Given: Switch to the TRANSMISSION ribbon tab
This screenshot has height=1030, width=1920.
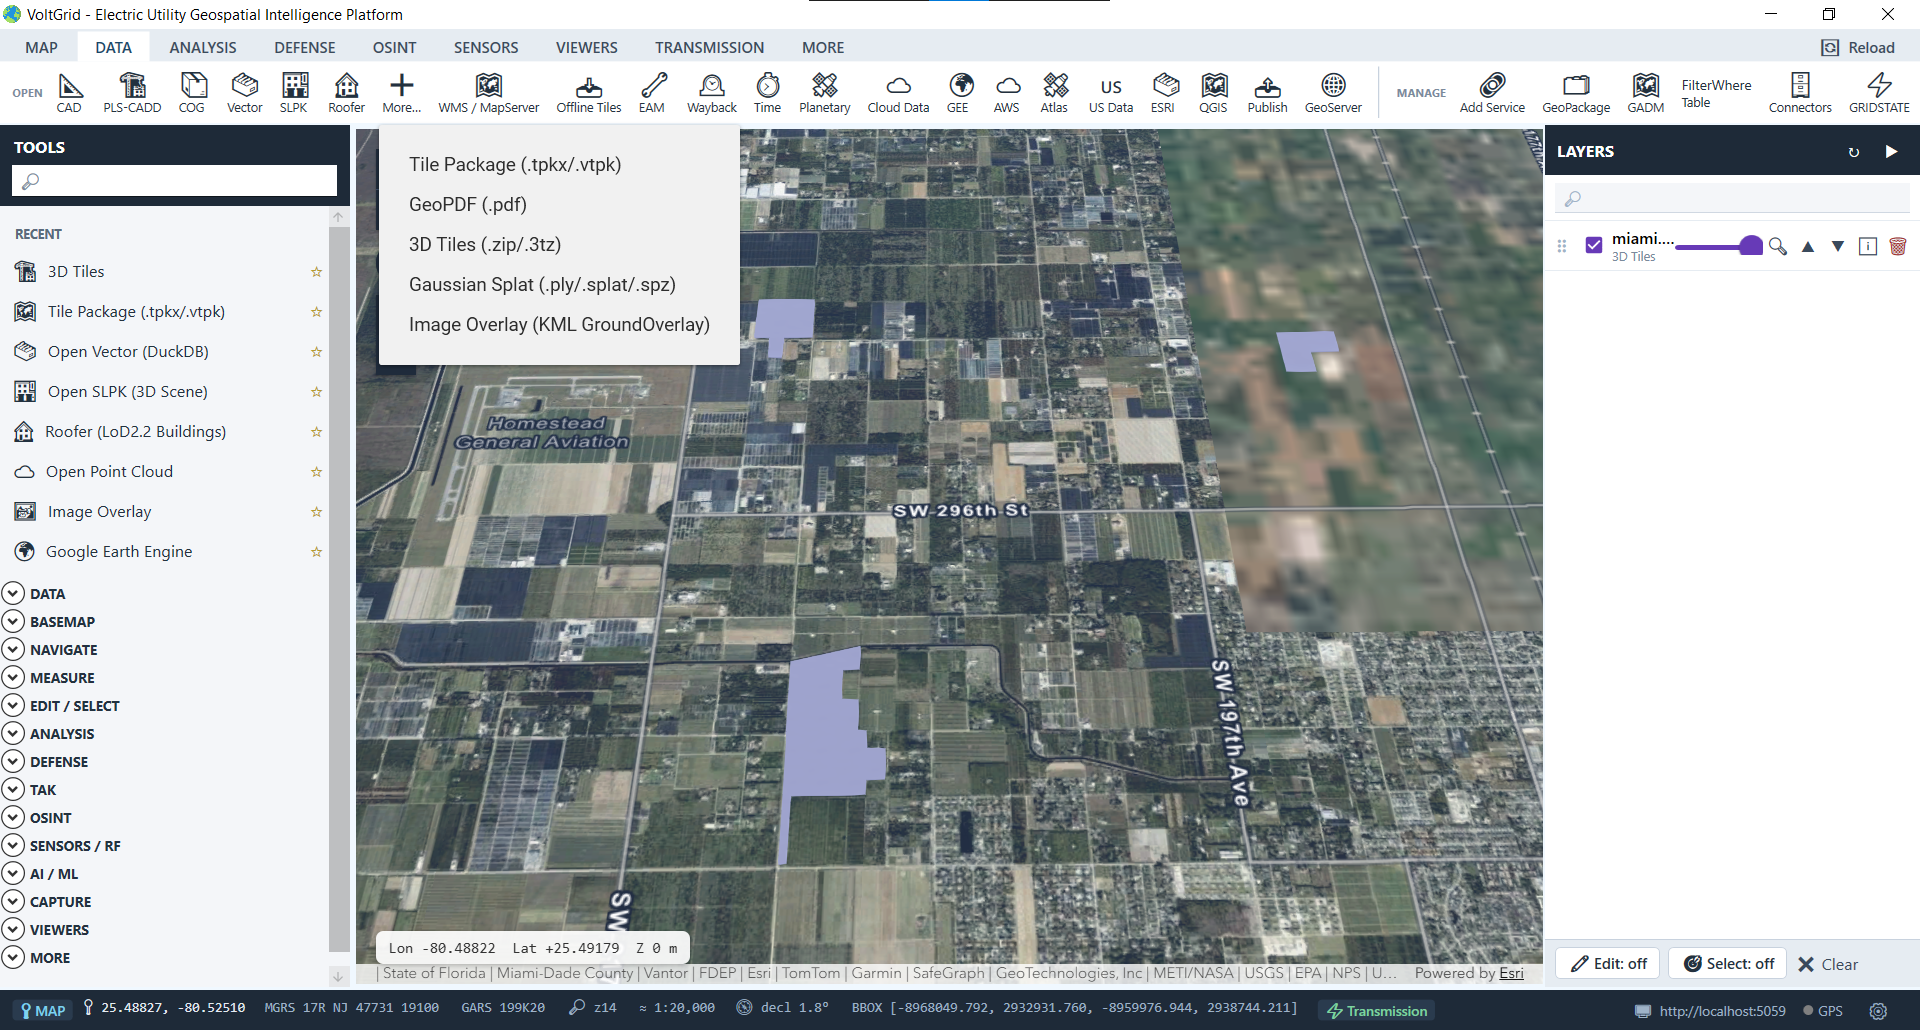Looking at the screenshot, I should [709, 47].
